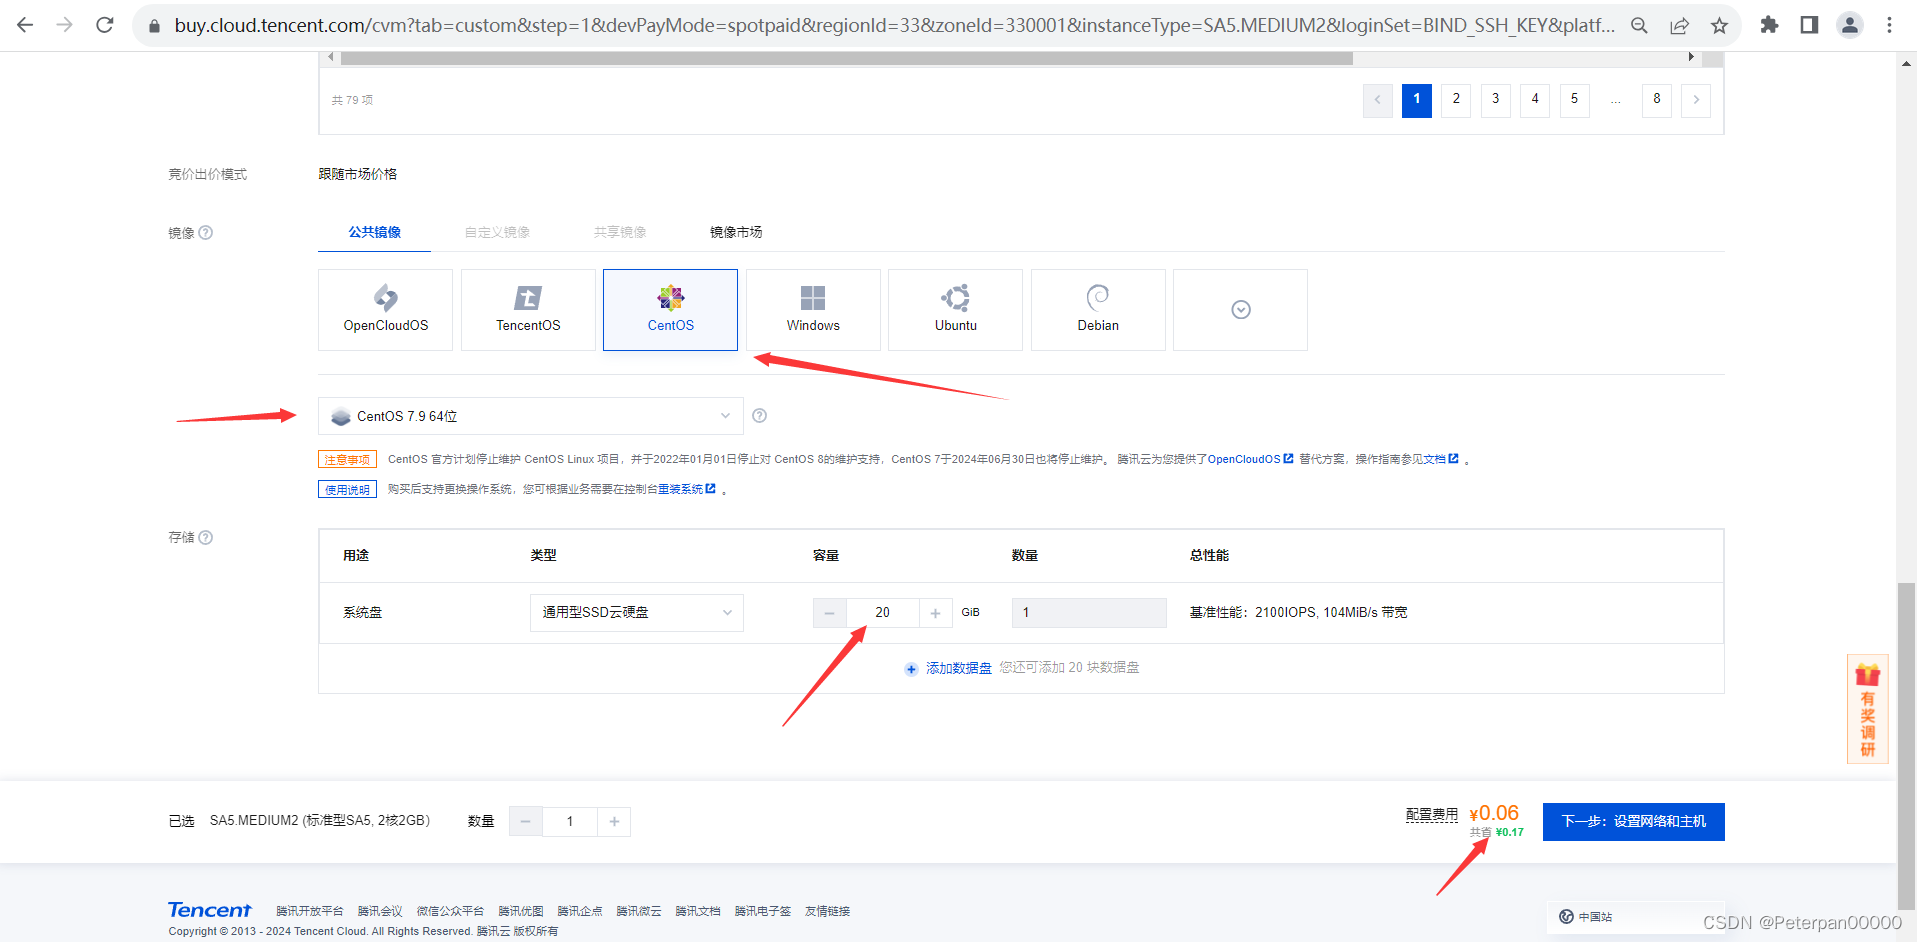Select current pagination page 1
Viewport: 1917px width, 942px height.
point(1417,99)
